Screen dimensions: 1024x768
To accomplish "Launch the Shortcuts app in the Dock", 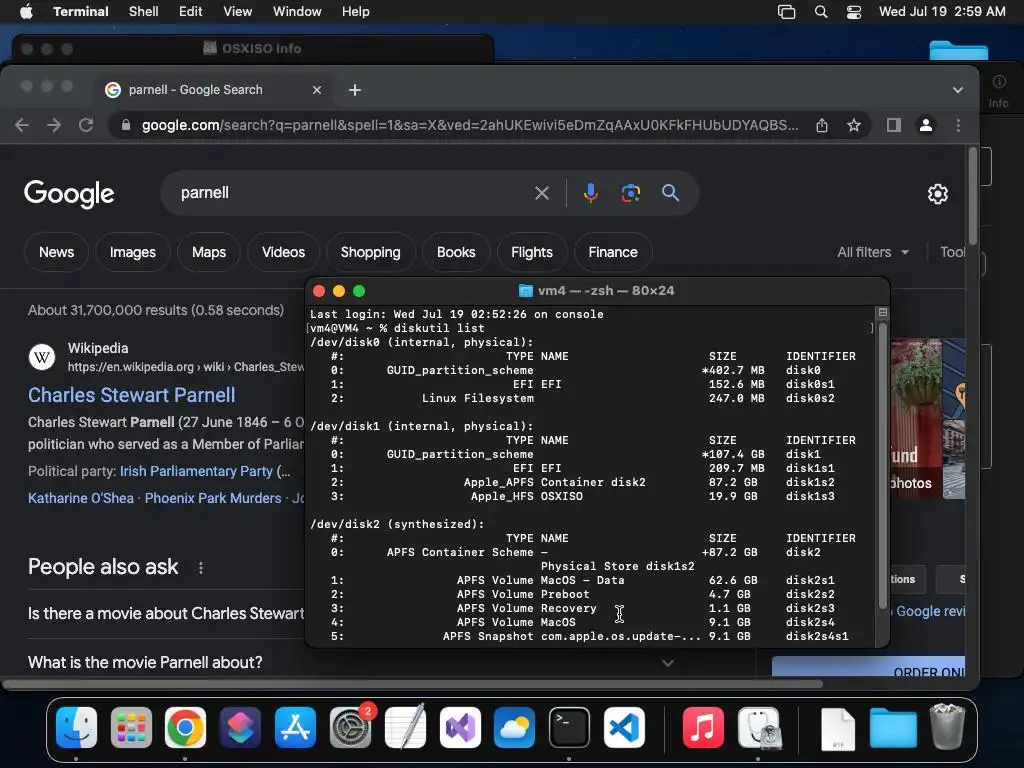I will pyautogui.click(x=240, y=728).
